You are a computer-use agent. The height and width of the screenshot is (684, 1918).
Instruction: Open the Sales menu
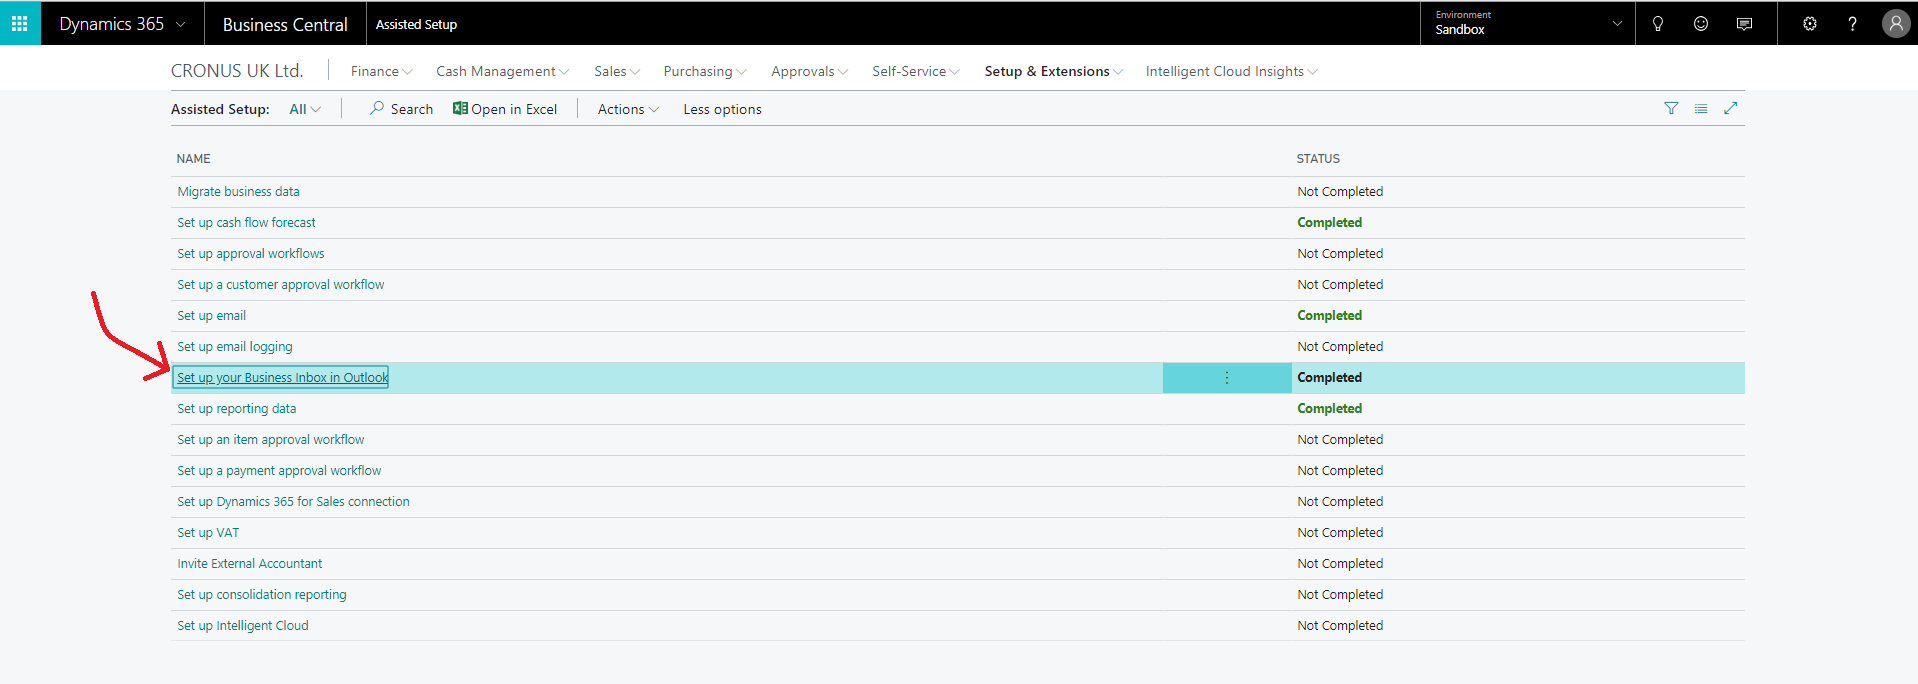[616, 71]
